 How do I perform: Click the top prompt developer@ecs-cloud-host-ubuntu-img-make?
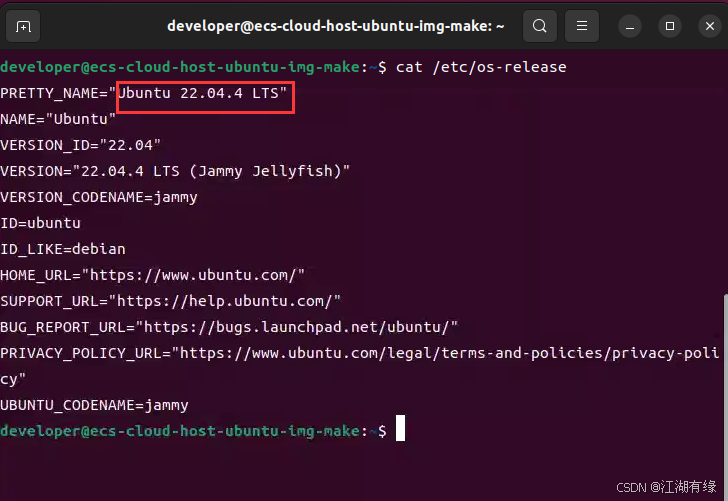pos(180,67)
